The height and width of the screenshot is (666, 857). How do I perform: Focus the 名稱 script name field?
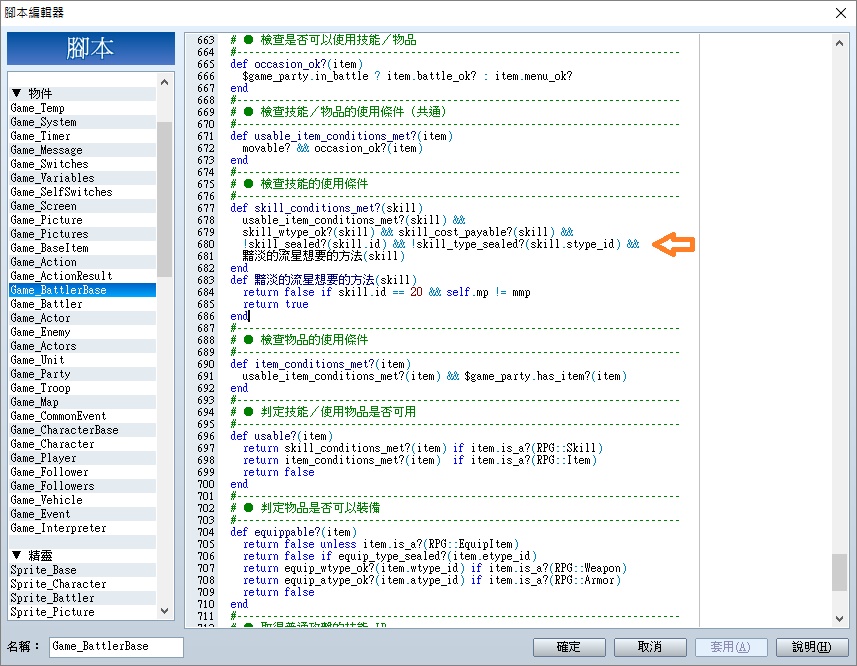click(116, 646)
